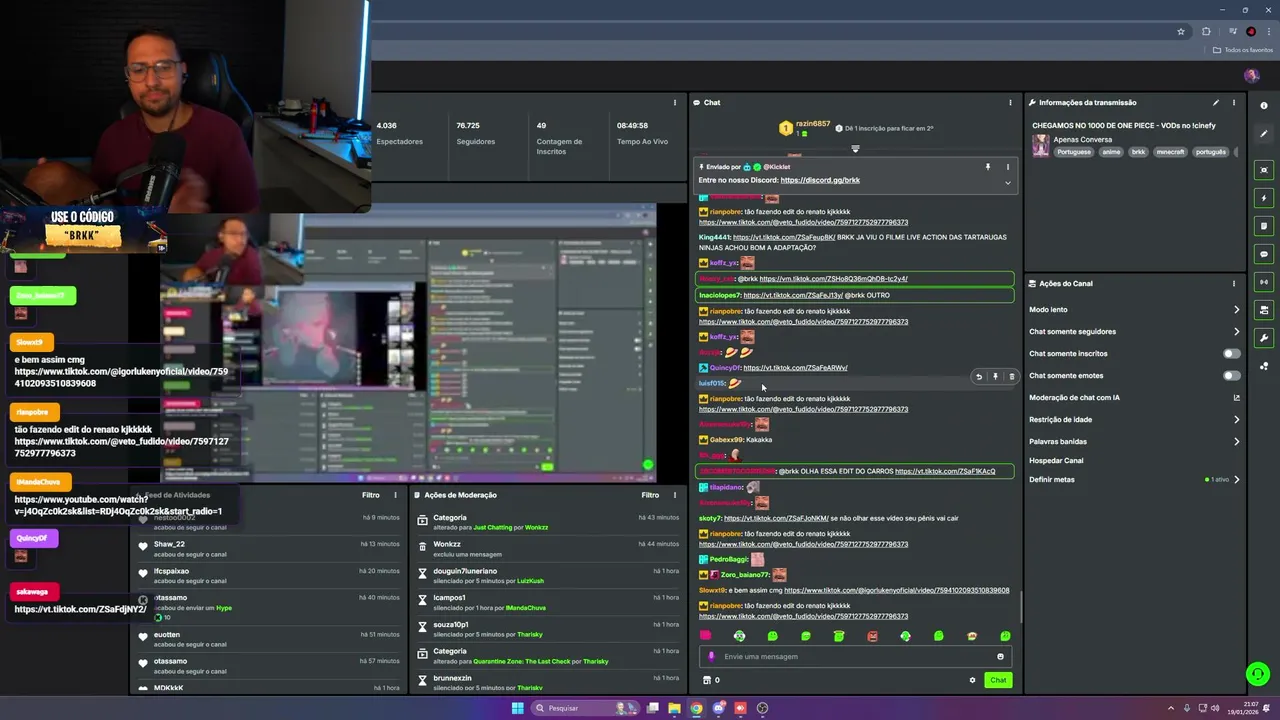Open stats panel three-dot menu
The height and width of the screenshot is (720, 1280).
[675, 102]
